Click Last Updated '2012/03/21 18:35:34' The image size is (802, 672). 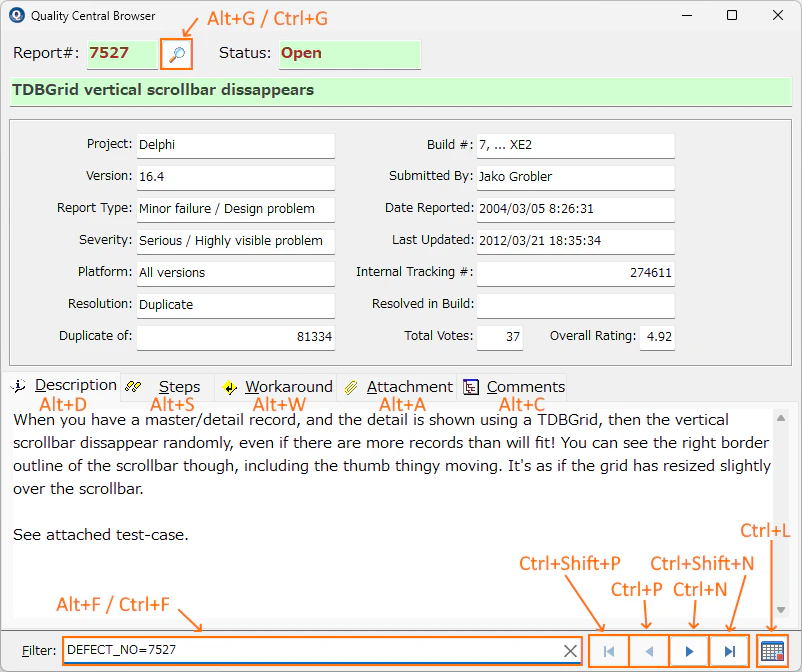576,241
